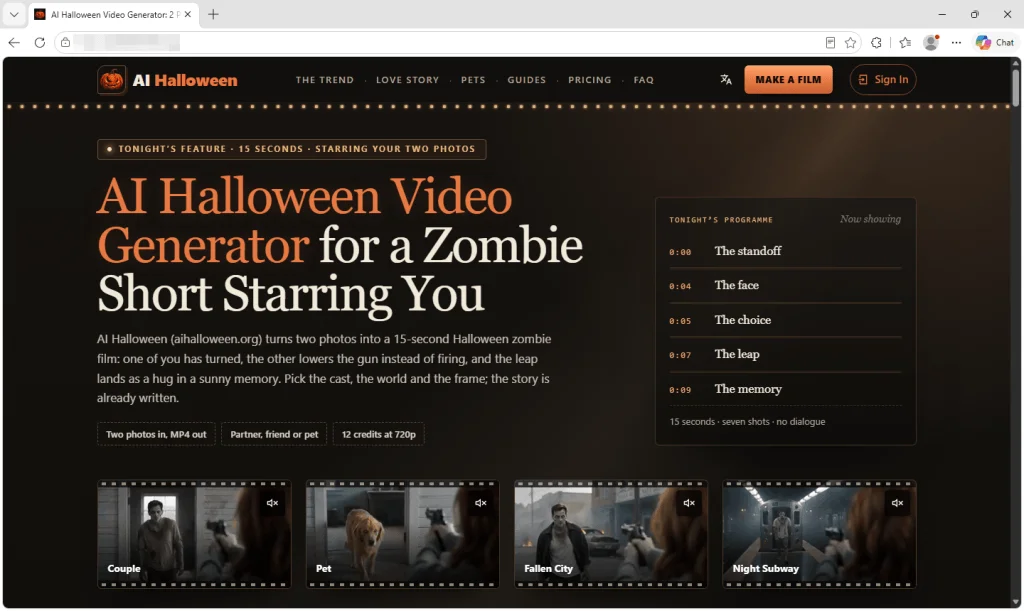Bookmark this page with star icon
Screen dimensions: 1024x611
click(850, 42)
